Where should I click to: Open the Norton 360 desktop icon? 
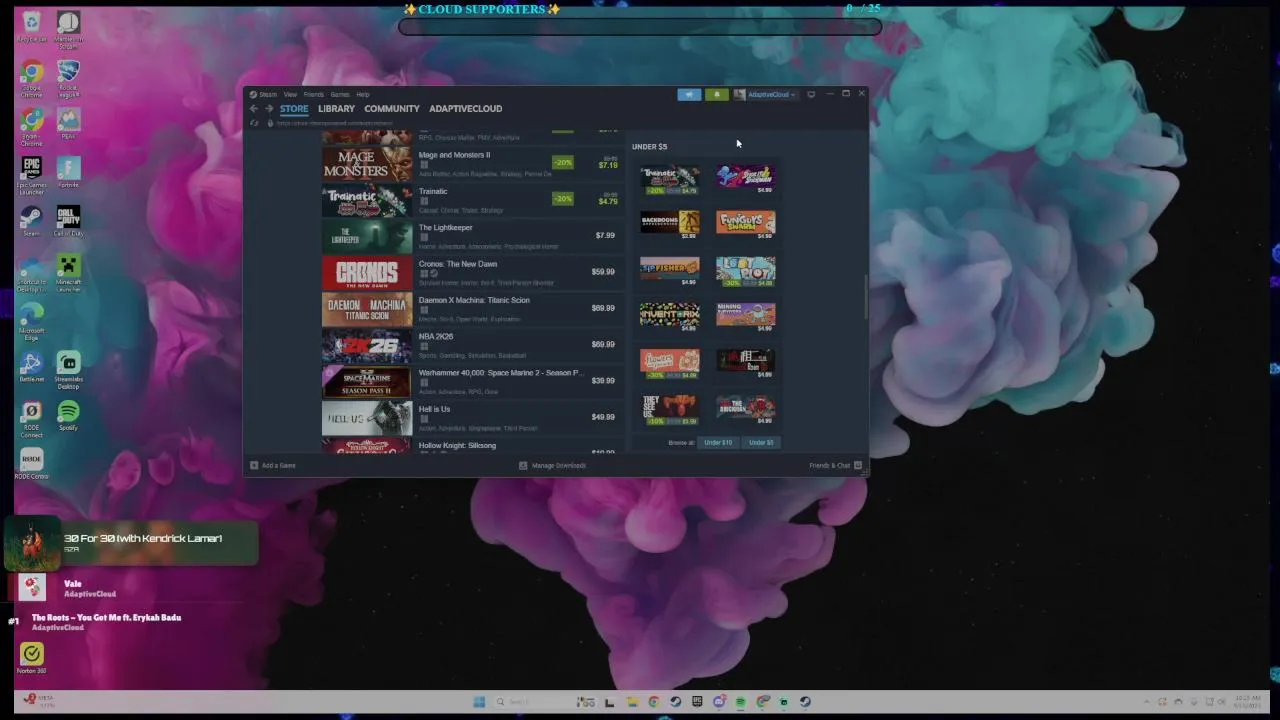pyautogui.click(x=32, y=656)
